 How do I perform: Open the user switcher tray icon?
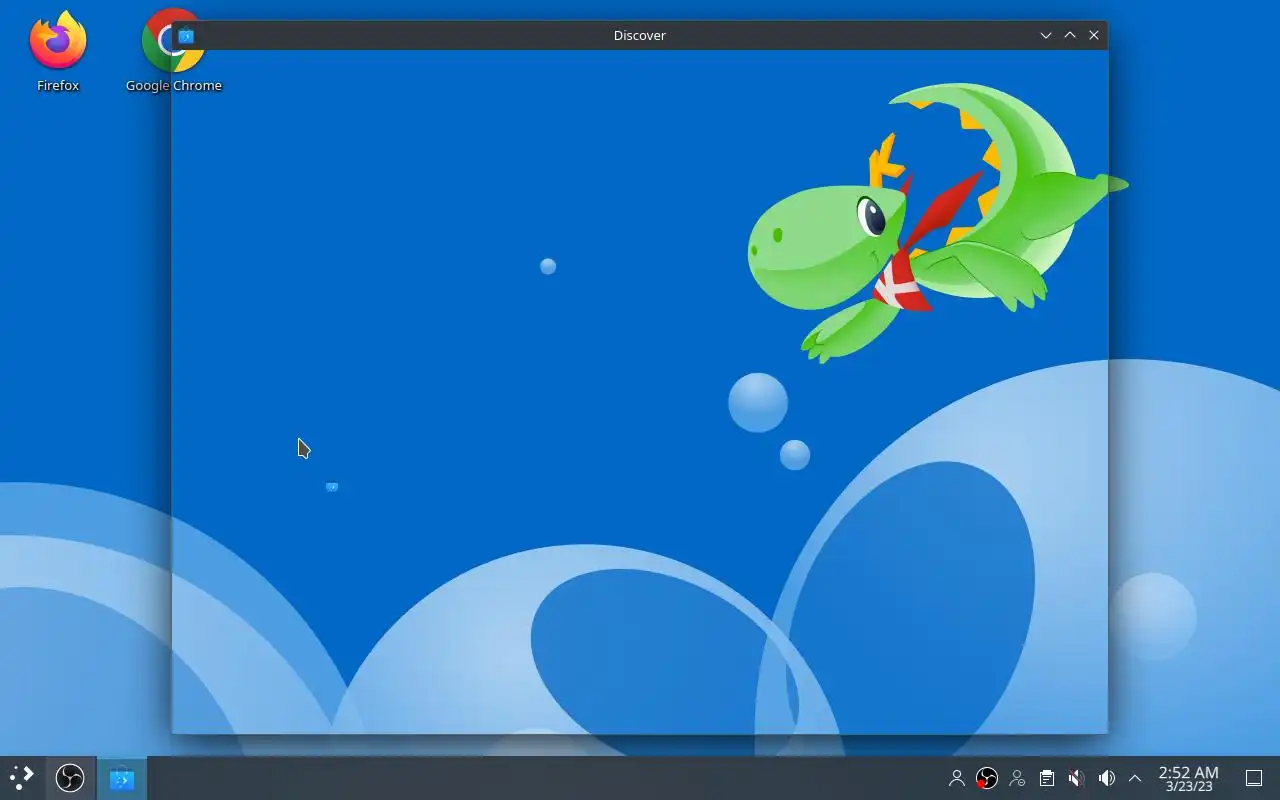click(x=1017, y=778)
